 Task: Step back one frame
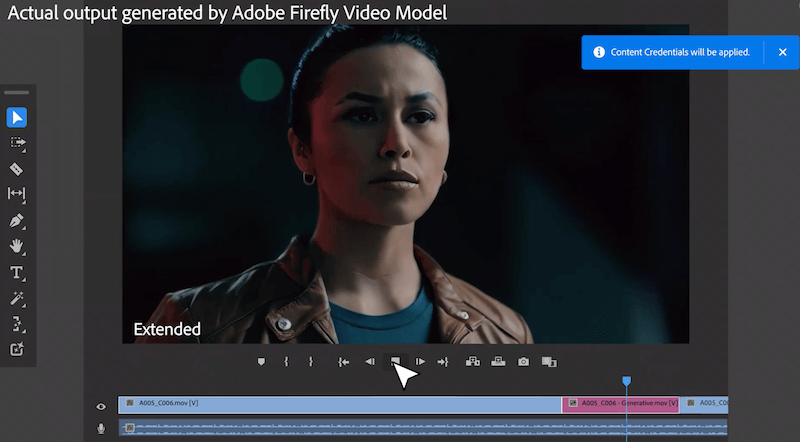point(370,362)
